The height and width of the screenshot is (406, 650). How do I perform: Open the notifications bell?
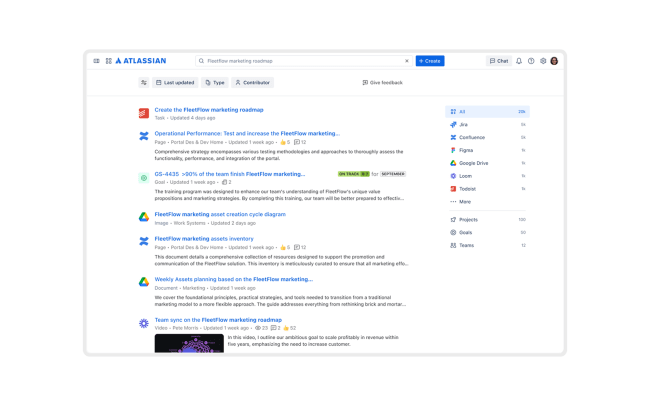519,61
